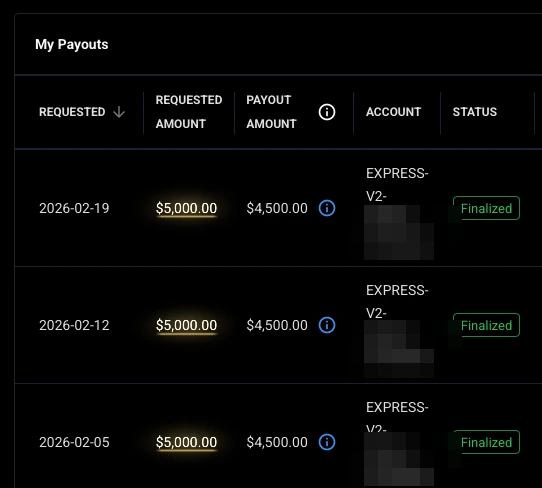Click the Requested column sort arrow
The height and width of the screenshot is (488, 542).
pyautogui.click(x=119, y=112)
